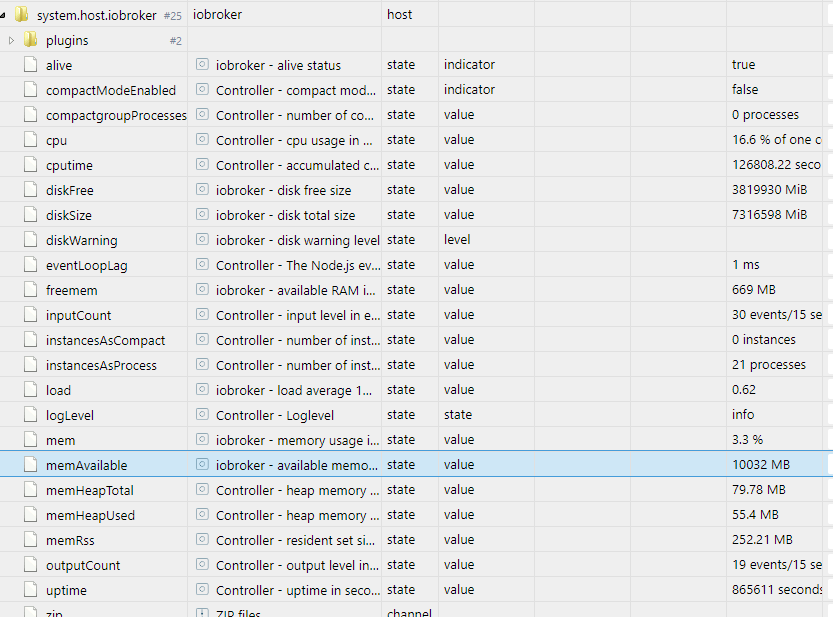Click the value '79.78 MB'
The width and height of the screenshot is (833, 617).
point(759,489)
